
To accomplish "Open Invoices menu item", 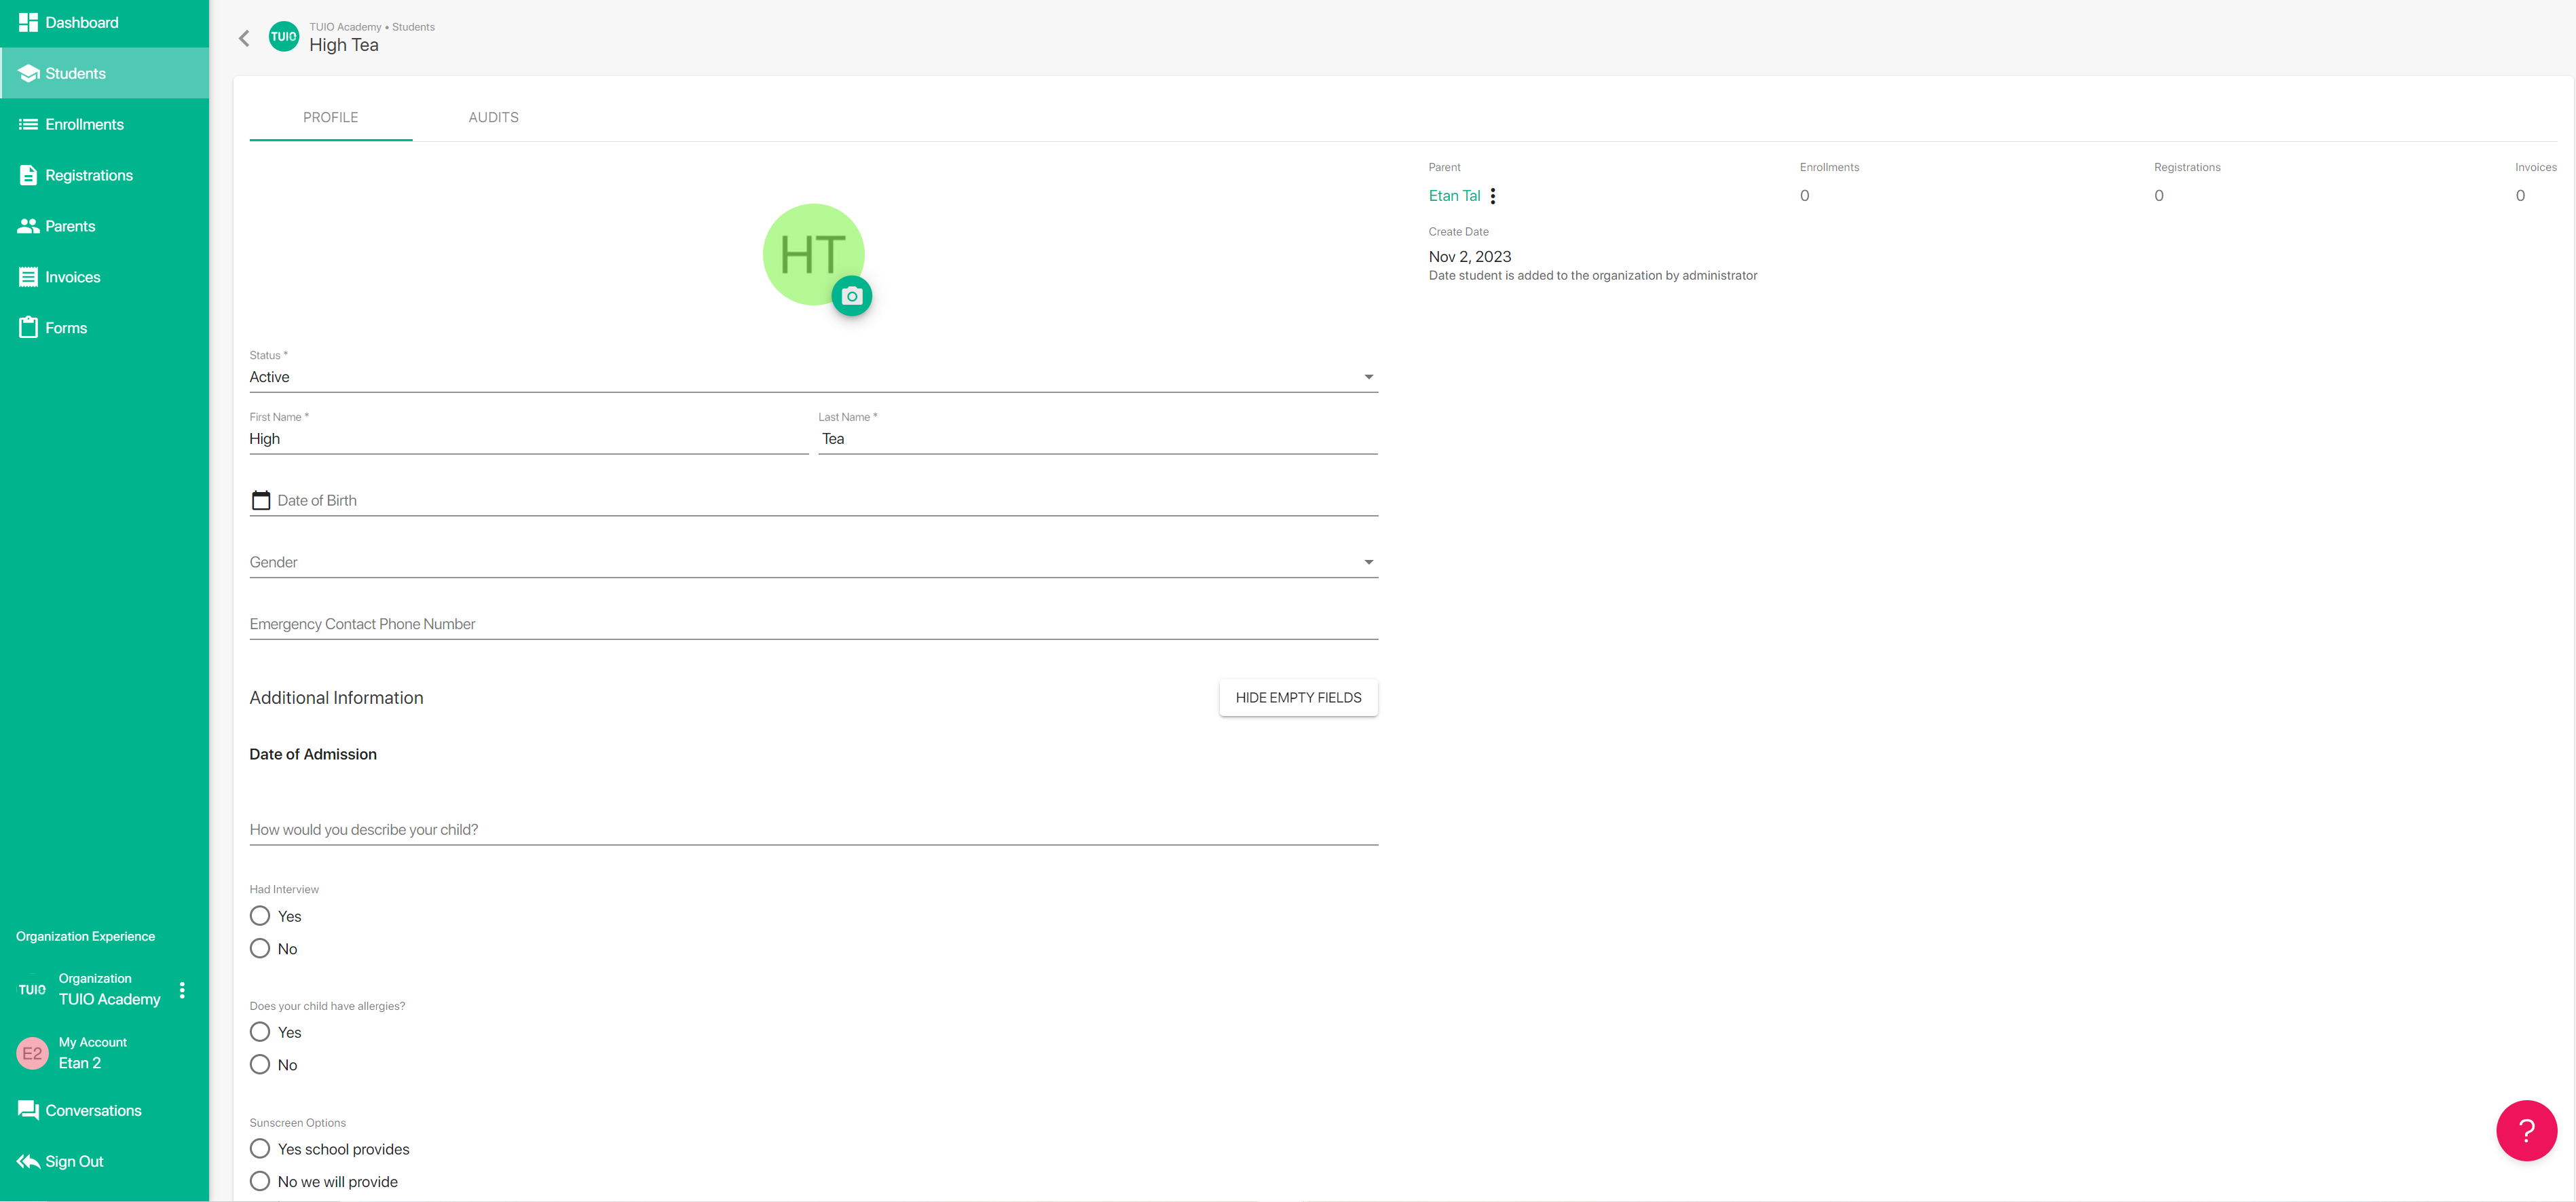I will tap(104, 277).
